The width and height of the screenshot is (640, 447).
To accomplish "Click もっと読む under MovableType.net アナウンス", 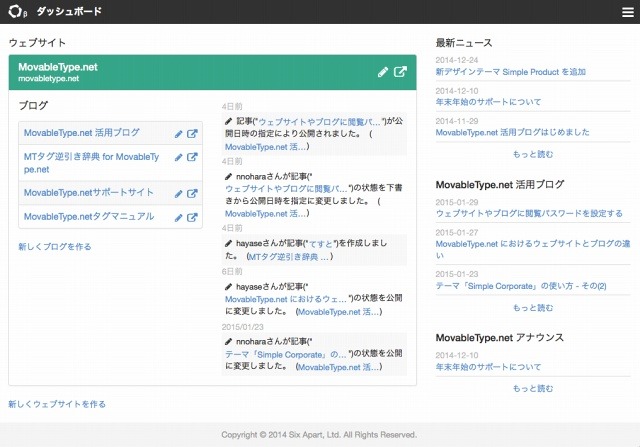I will (533, 388).
